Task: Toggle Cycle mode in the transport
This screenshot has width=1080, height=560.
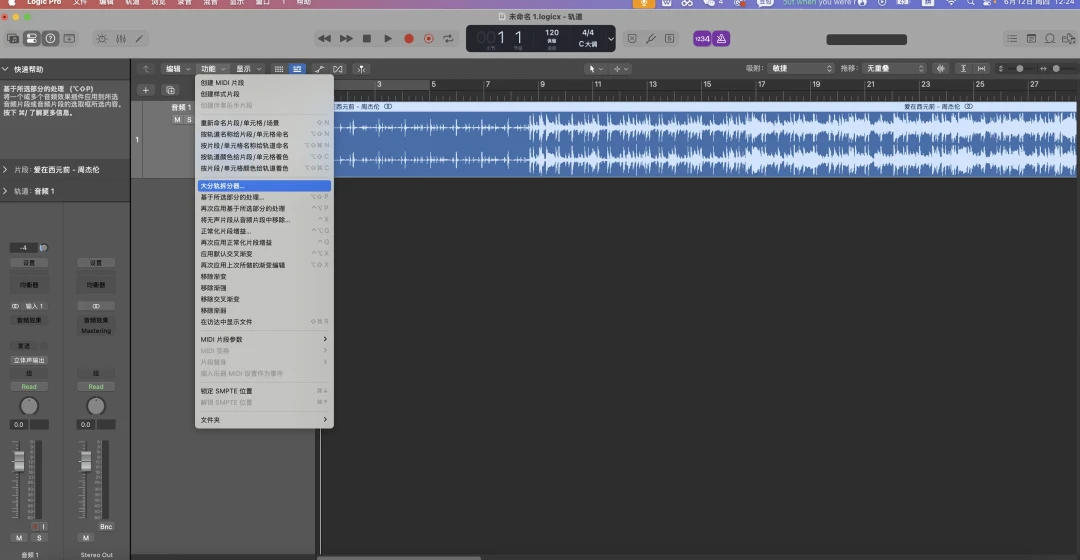Action: click(x=448, y=39)
